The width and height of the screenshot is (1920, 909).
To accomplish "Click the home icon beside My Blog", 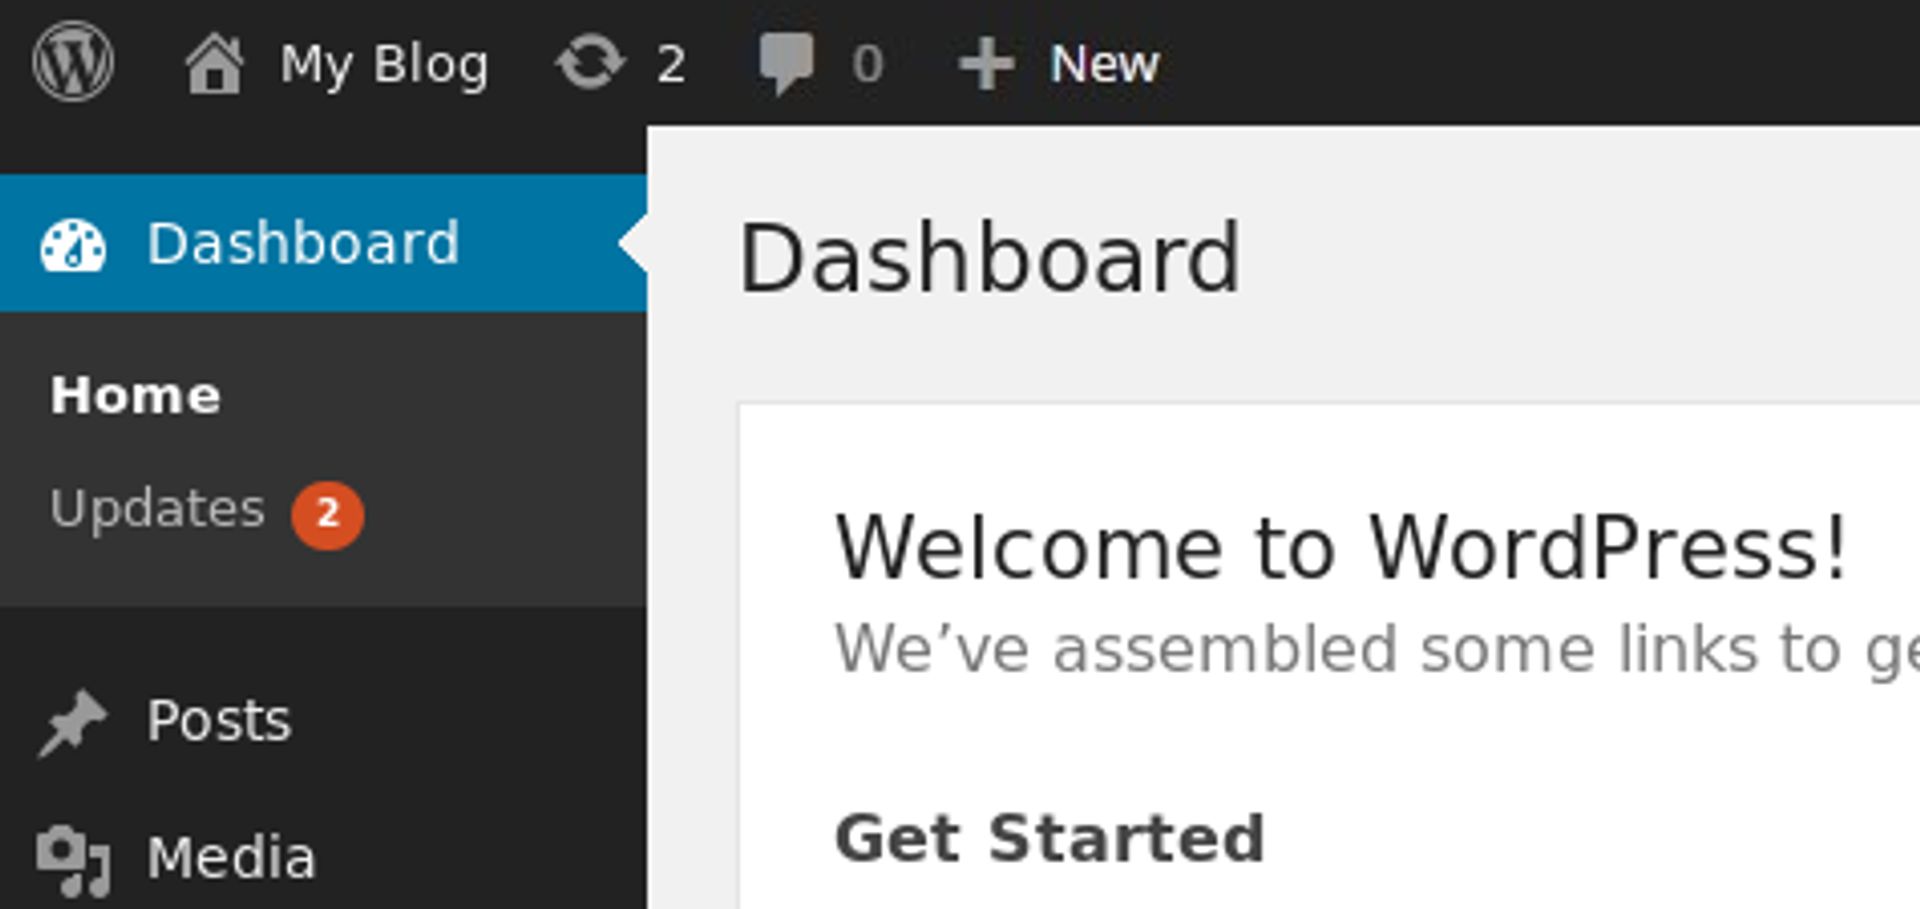I will coord(214,63).
